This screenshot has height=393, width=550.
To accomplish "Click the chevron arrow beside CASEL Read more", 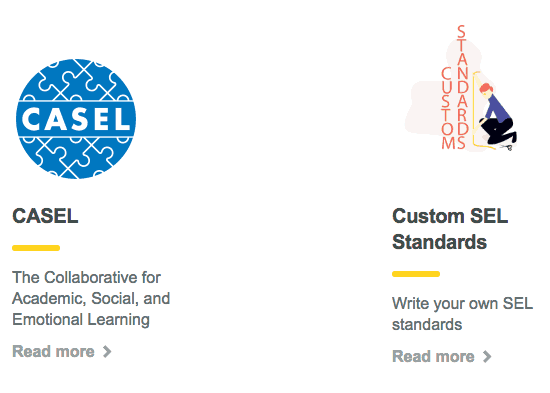I will tap(107, 351).
